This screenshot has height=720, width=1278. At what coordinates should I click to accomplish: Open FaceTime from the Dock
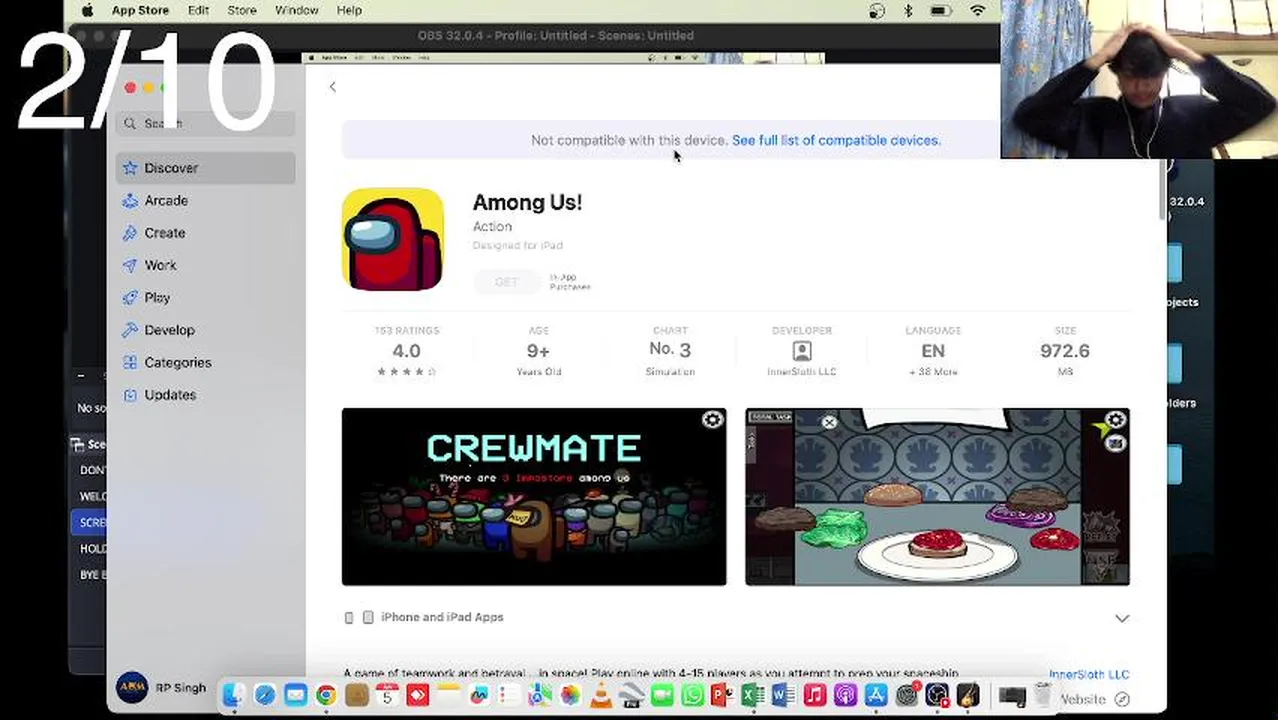click(x=661, y=695)
